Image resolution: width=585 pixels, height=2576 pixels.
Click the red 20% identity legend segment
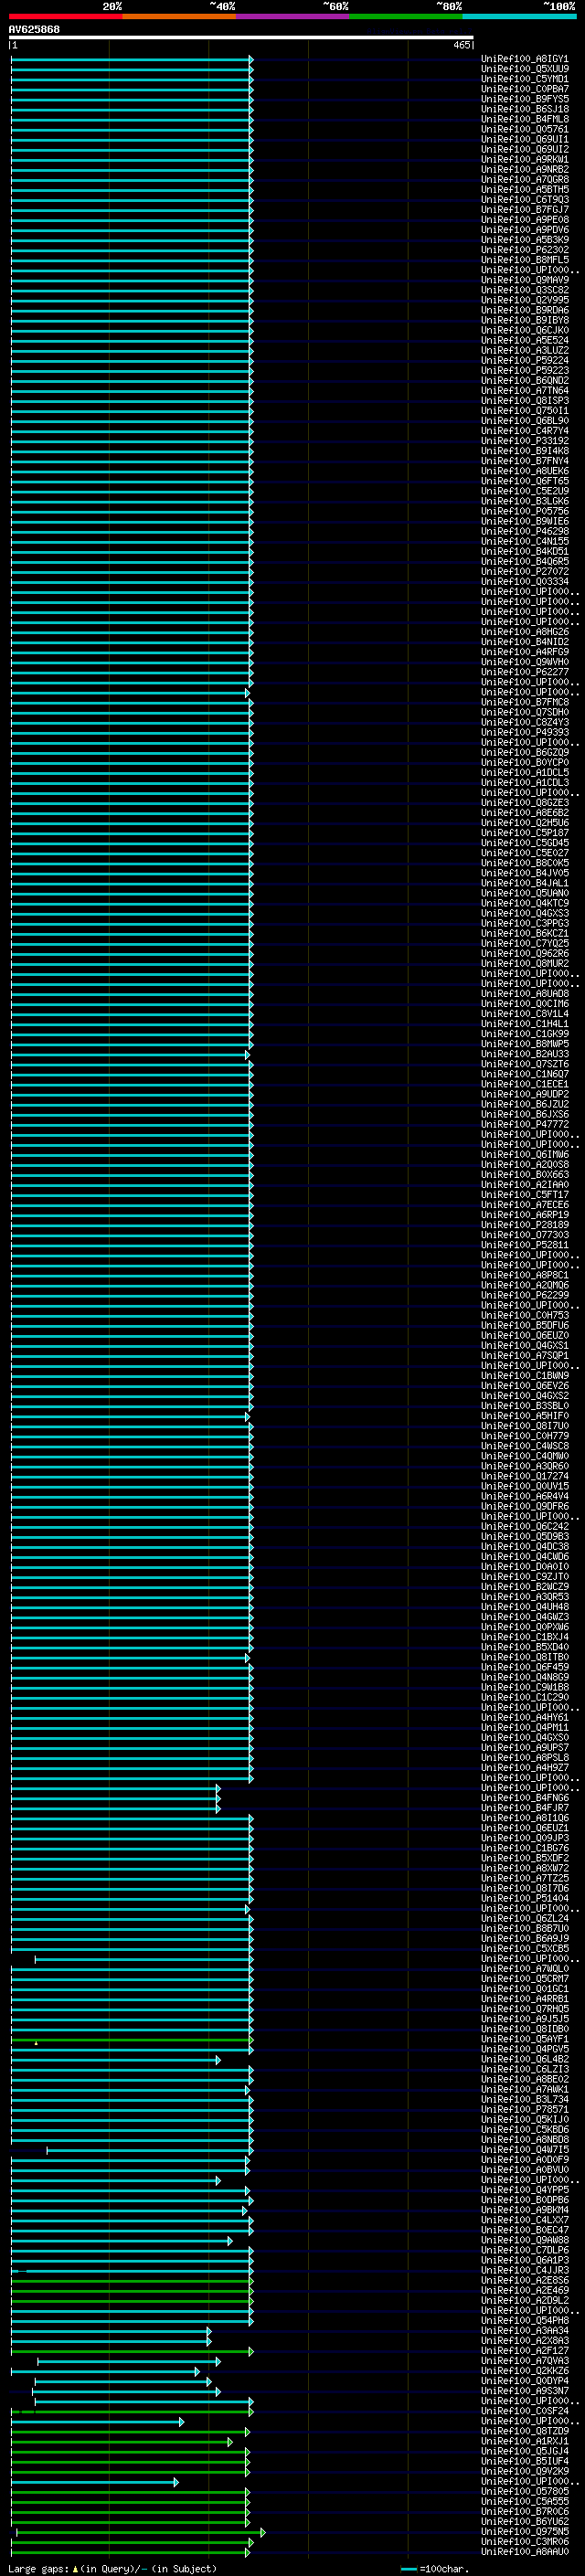click(x=66, y=16)
